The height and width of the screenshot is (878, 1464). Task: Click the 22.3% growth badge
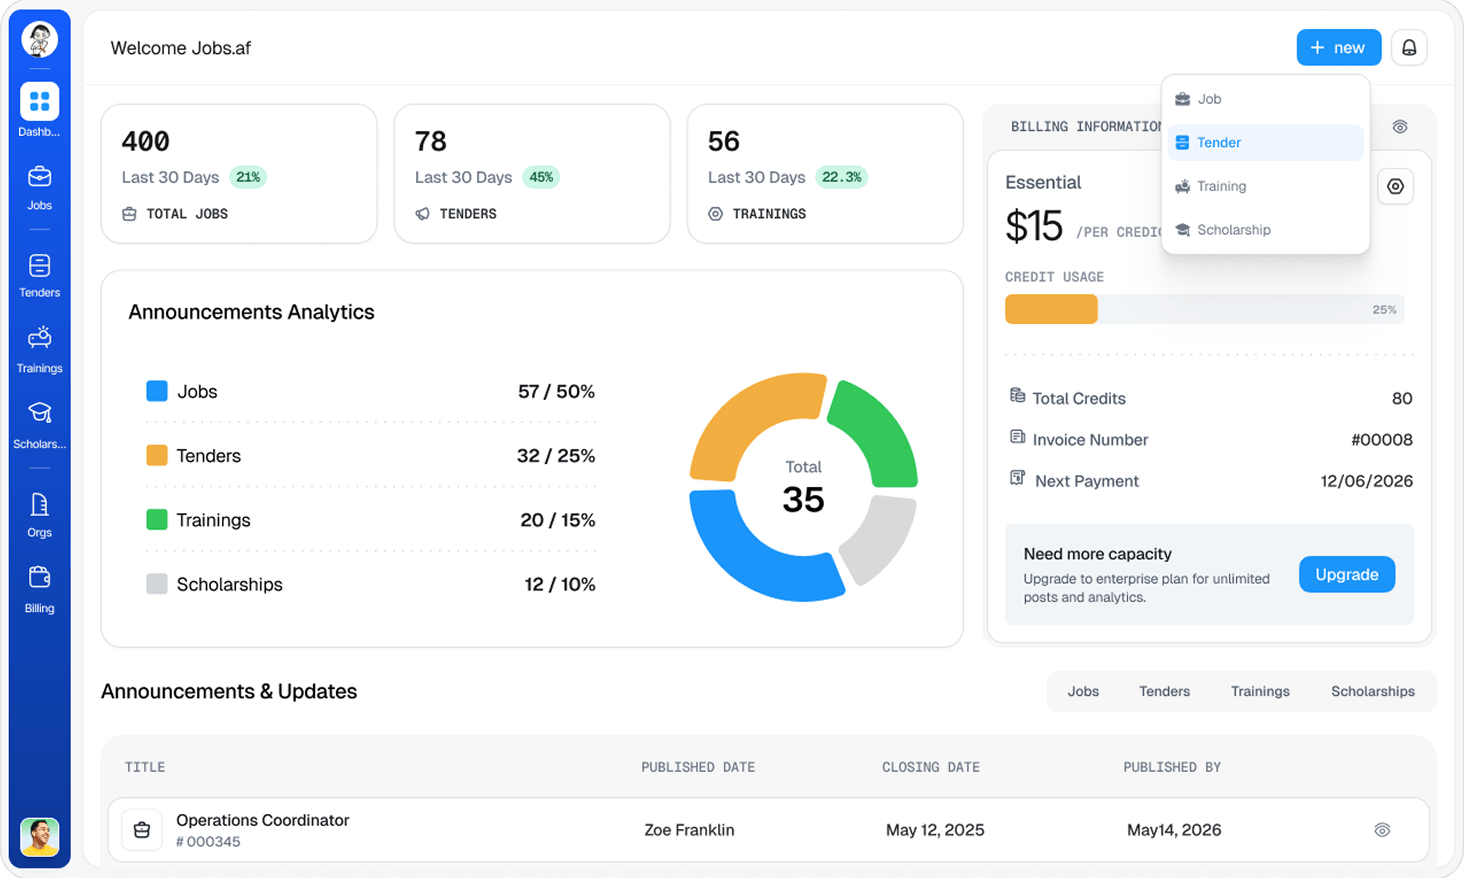click(842, 177)
